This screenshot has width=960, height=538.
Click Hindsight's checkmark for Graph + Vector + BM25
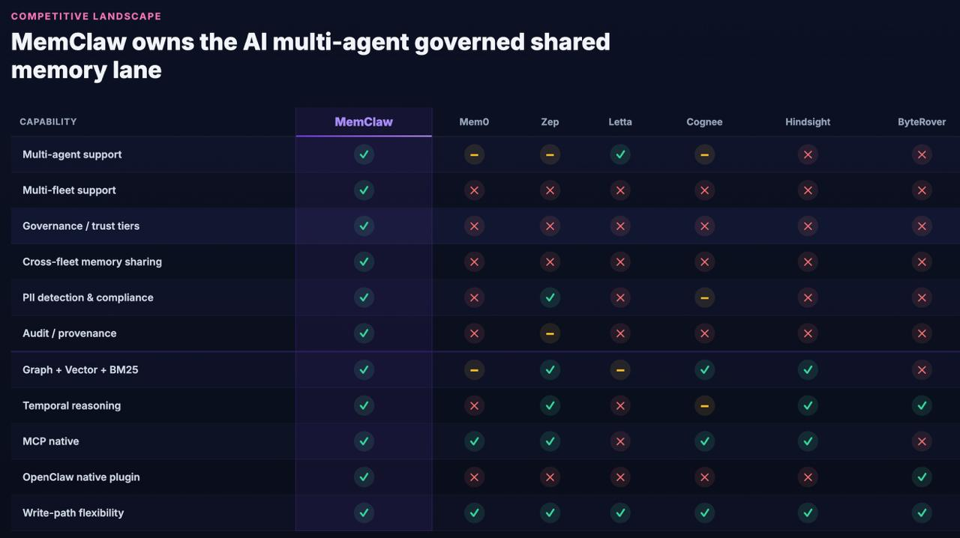pos(808,370)
